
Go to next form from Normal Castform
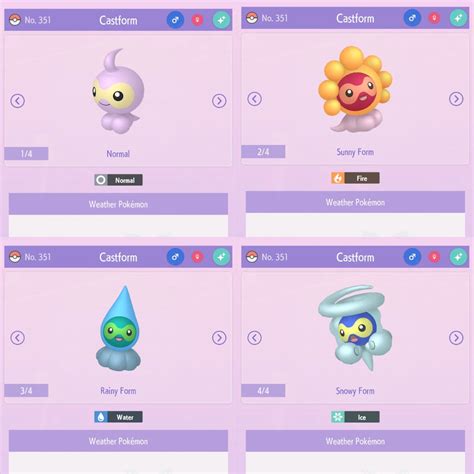point(219,101)
